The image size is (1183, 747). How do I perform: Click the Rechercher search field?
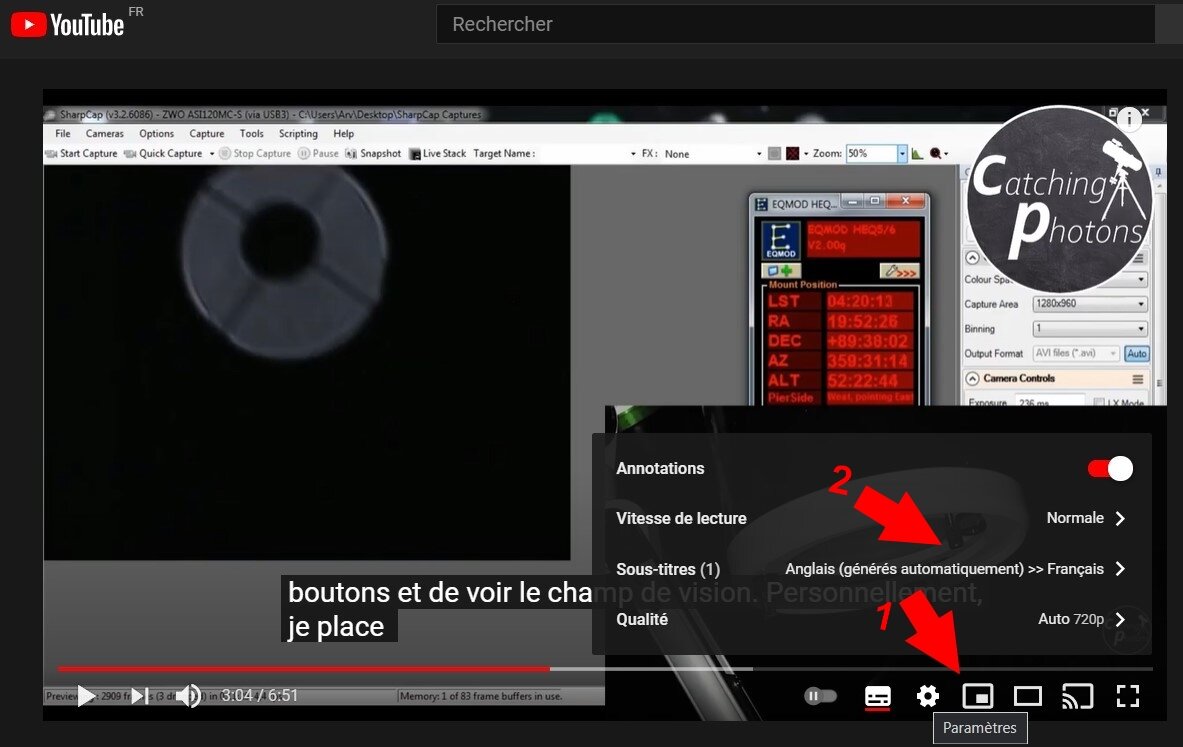coord(795,24)
